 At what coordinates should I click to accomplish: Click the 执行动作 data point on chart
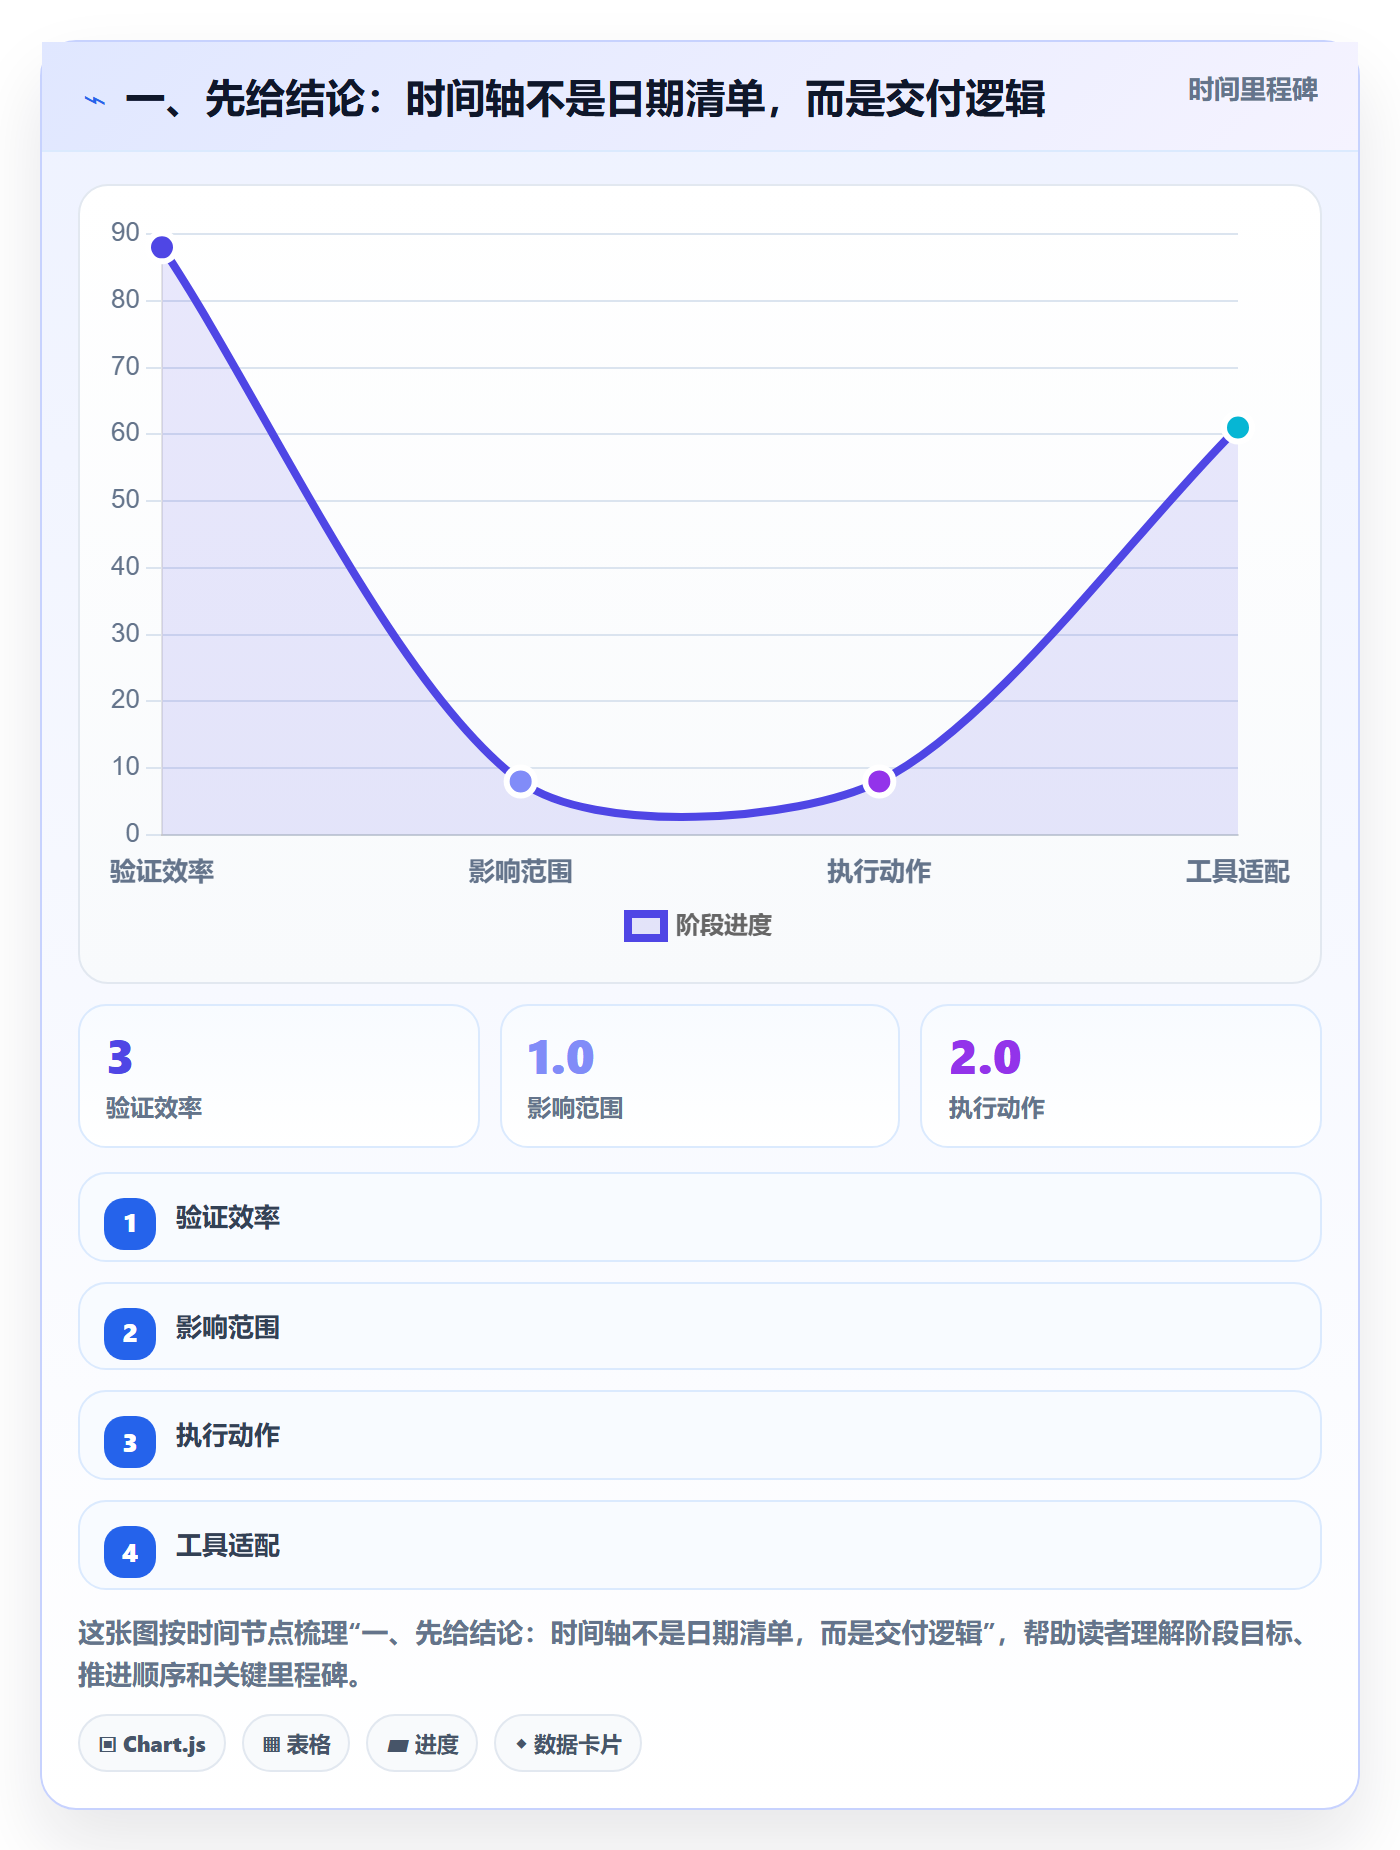click(879, 781)
